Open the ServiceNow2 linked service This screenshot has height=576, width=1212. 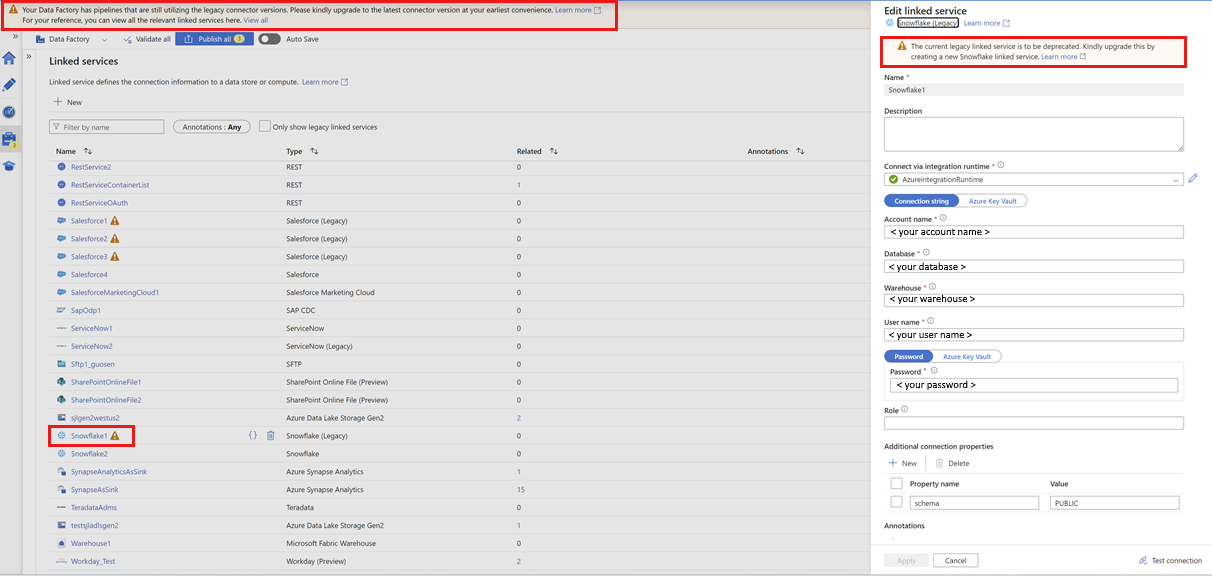[x=92, y=346]
